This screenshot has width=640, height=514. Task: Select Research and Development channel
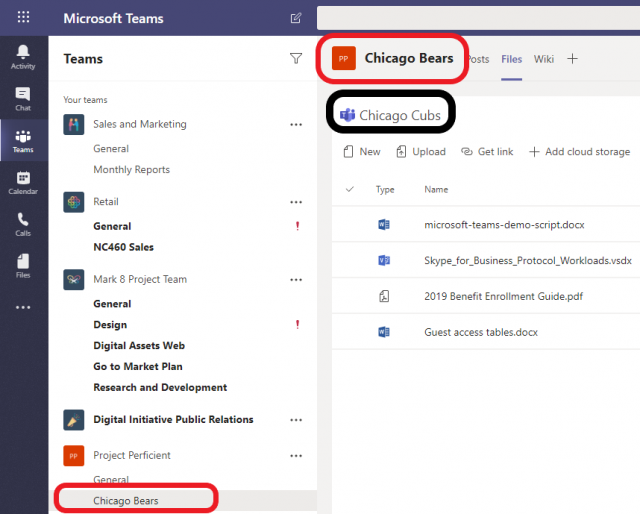[160, 387]
